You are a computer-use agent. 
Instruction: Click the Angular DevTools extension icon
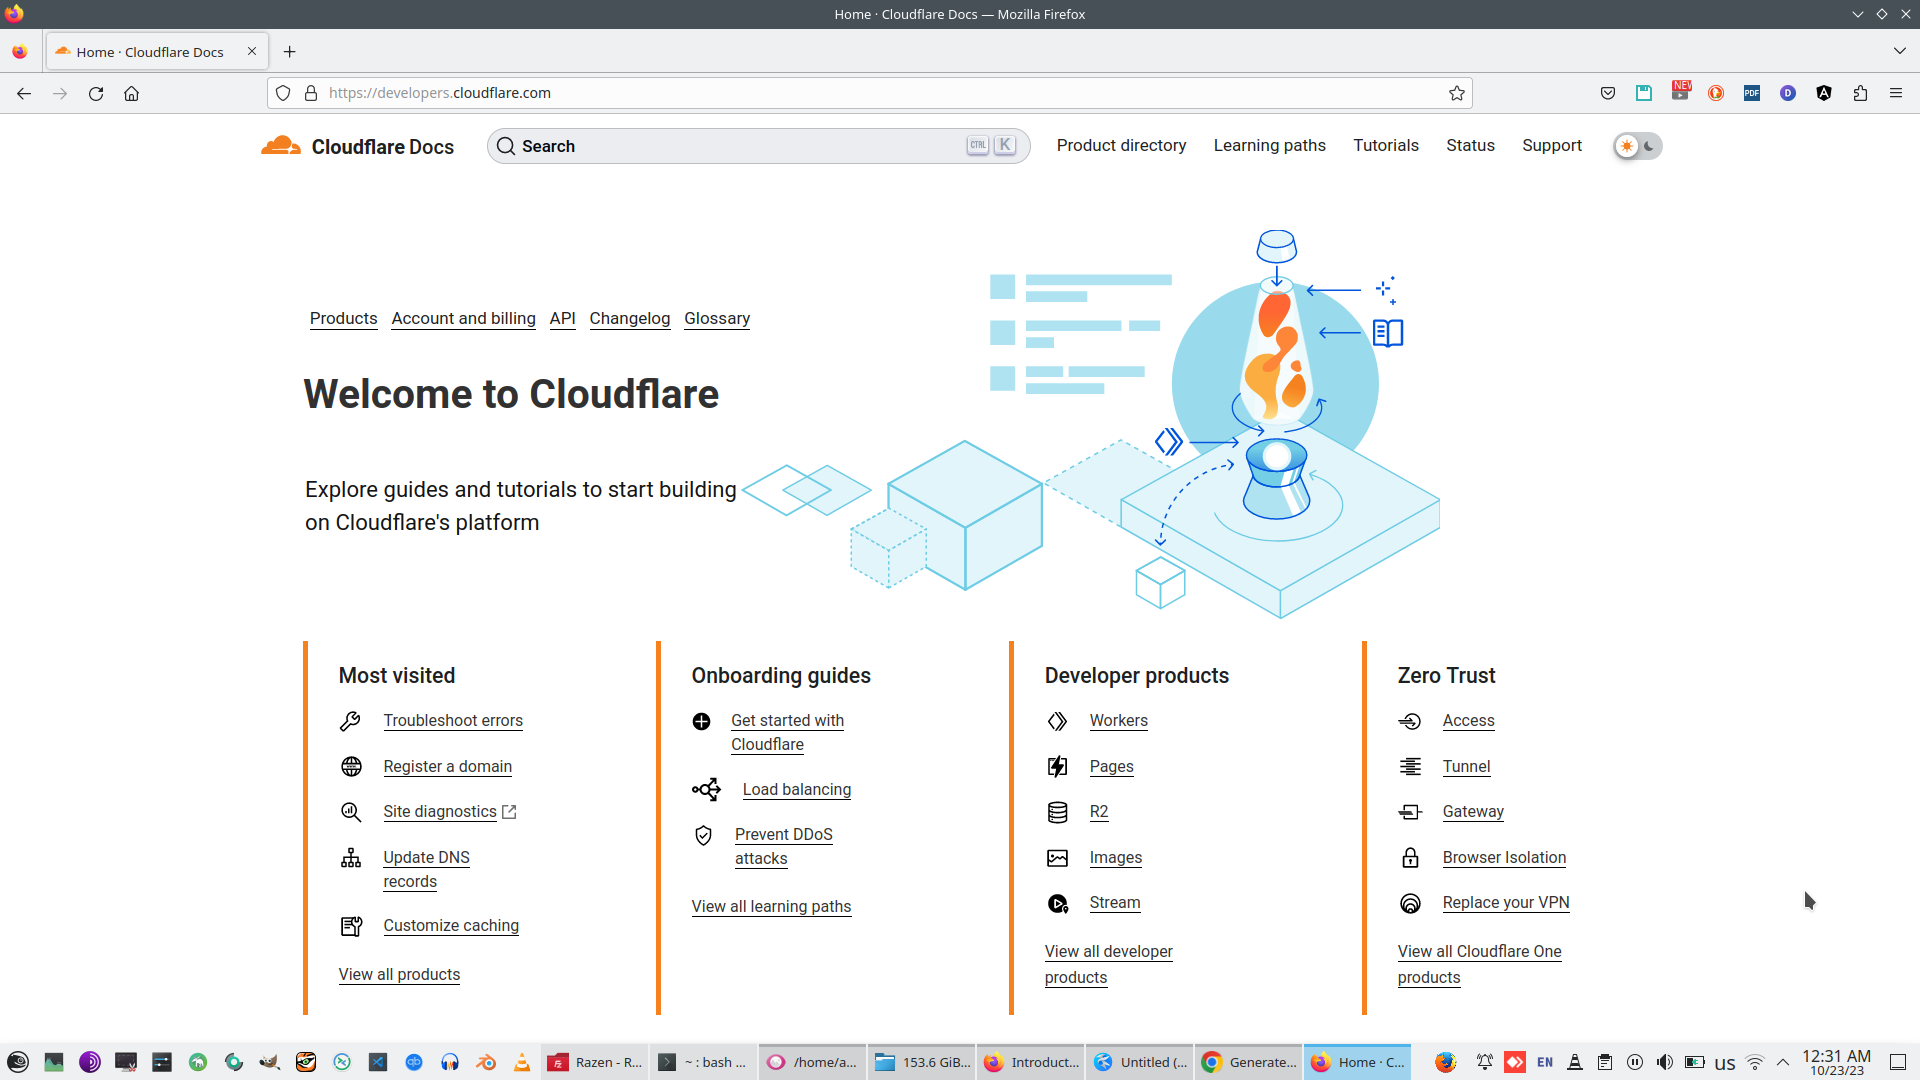click(x=1825, y=93)
